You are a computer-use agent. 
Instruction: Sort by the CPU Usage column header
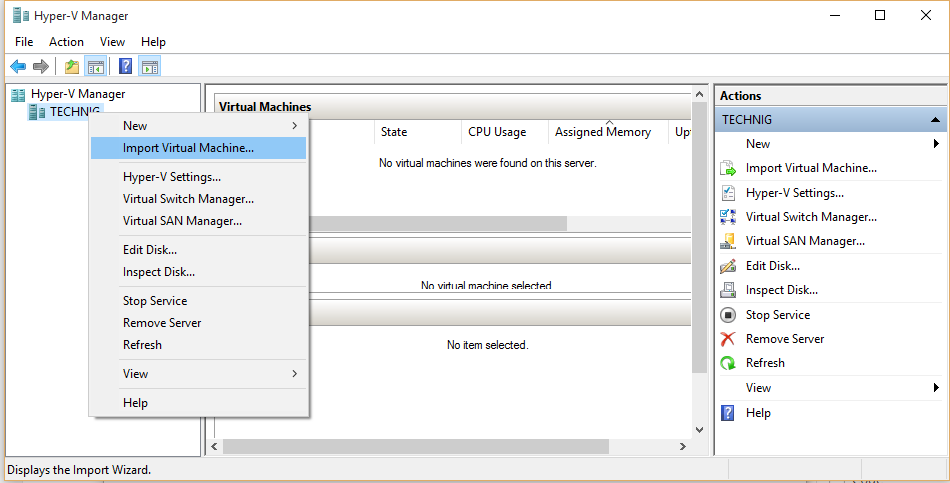pyautogui.click(x=505, y=132)
